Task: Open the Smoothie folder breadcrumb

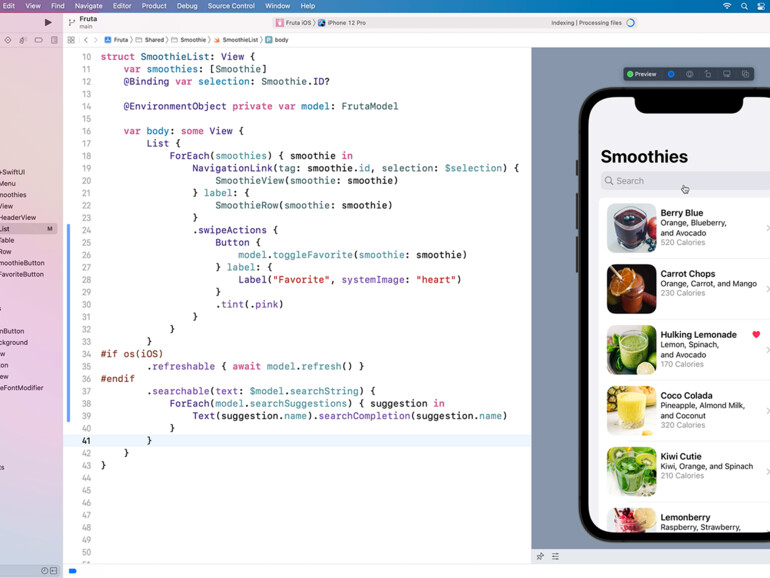Action: click(x=189, y=40)
